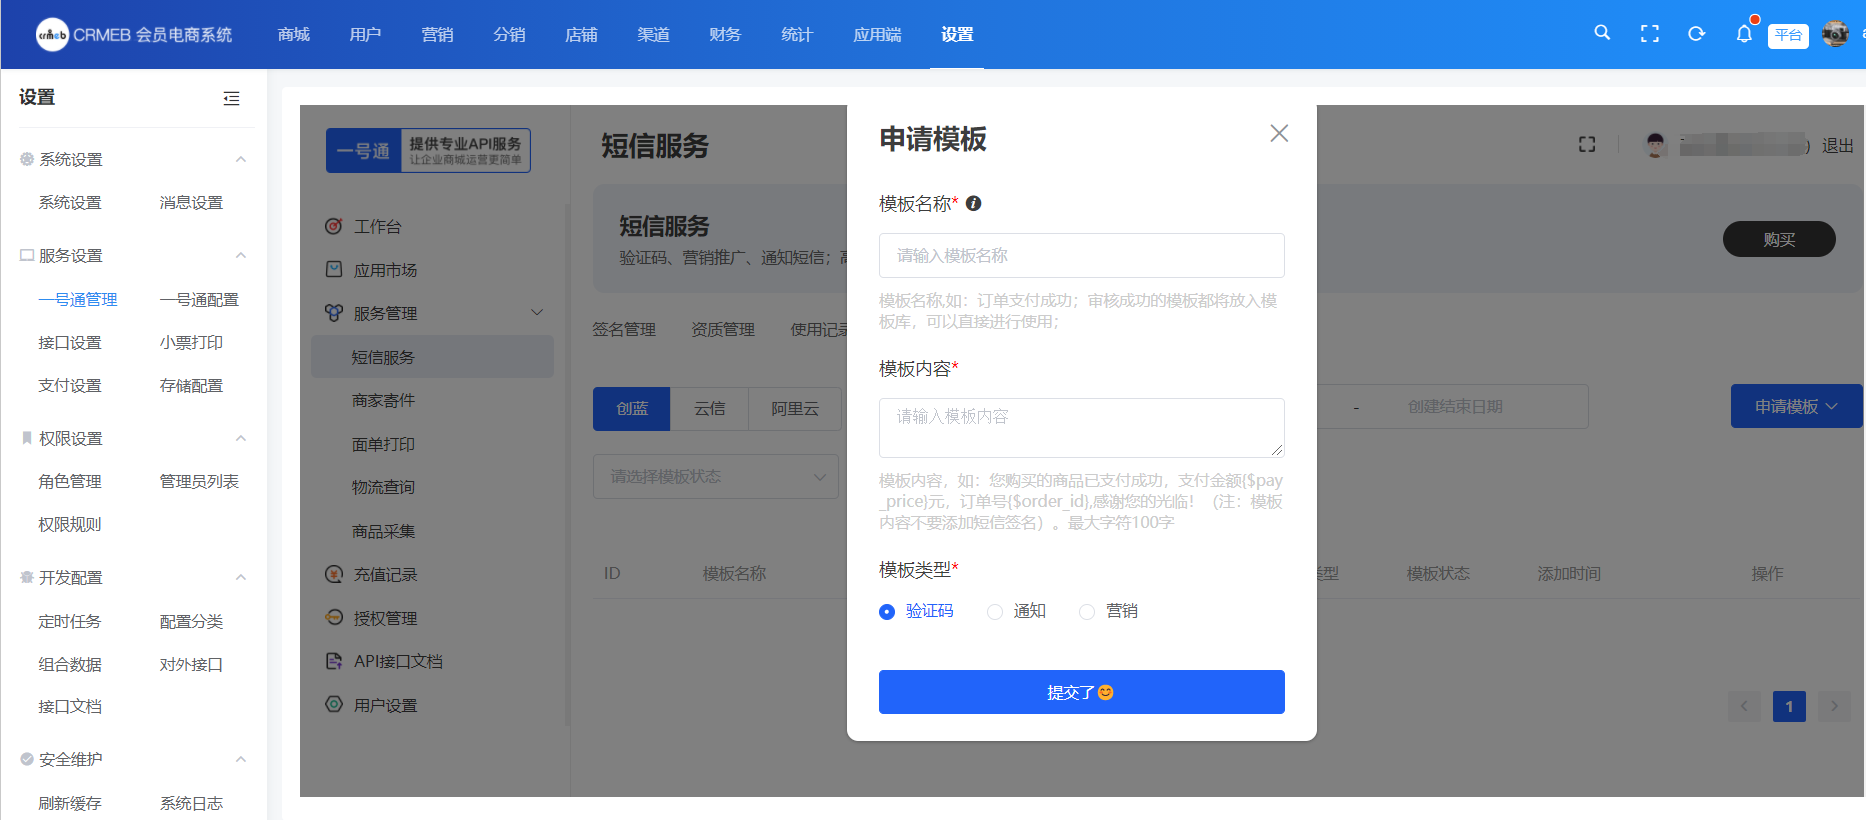Collapse the 系统设置 sidebar group
Viewport: 1866px width, 820px height.
[240, 159]
